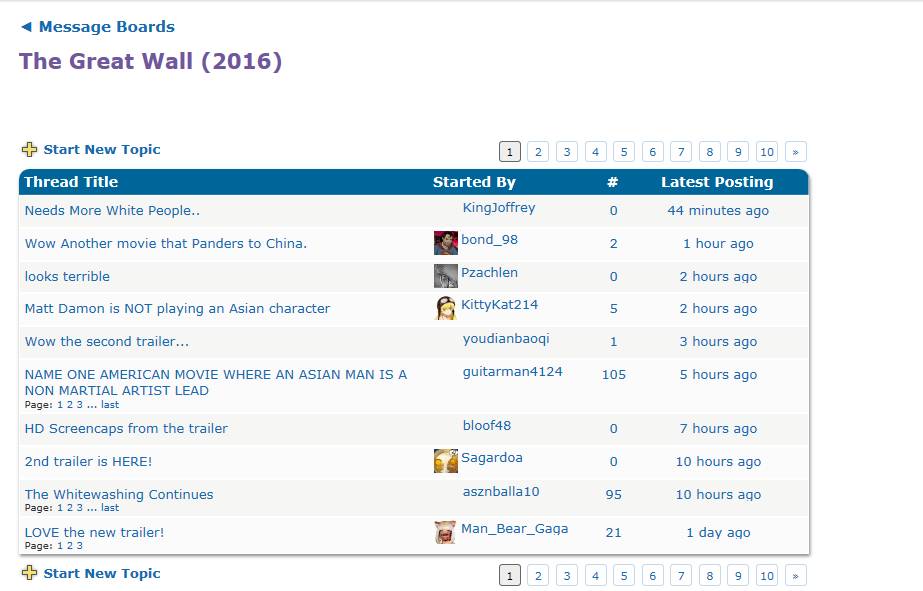Click the bottom next-pages » button

tap(796, 575)
